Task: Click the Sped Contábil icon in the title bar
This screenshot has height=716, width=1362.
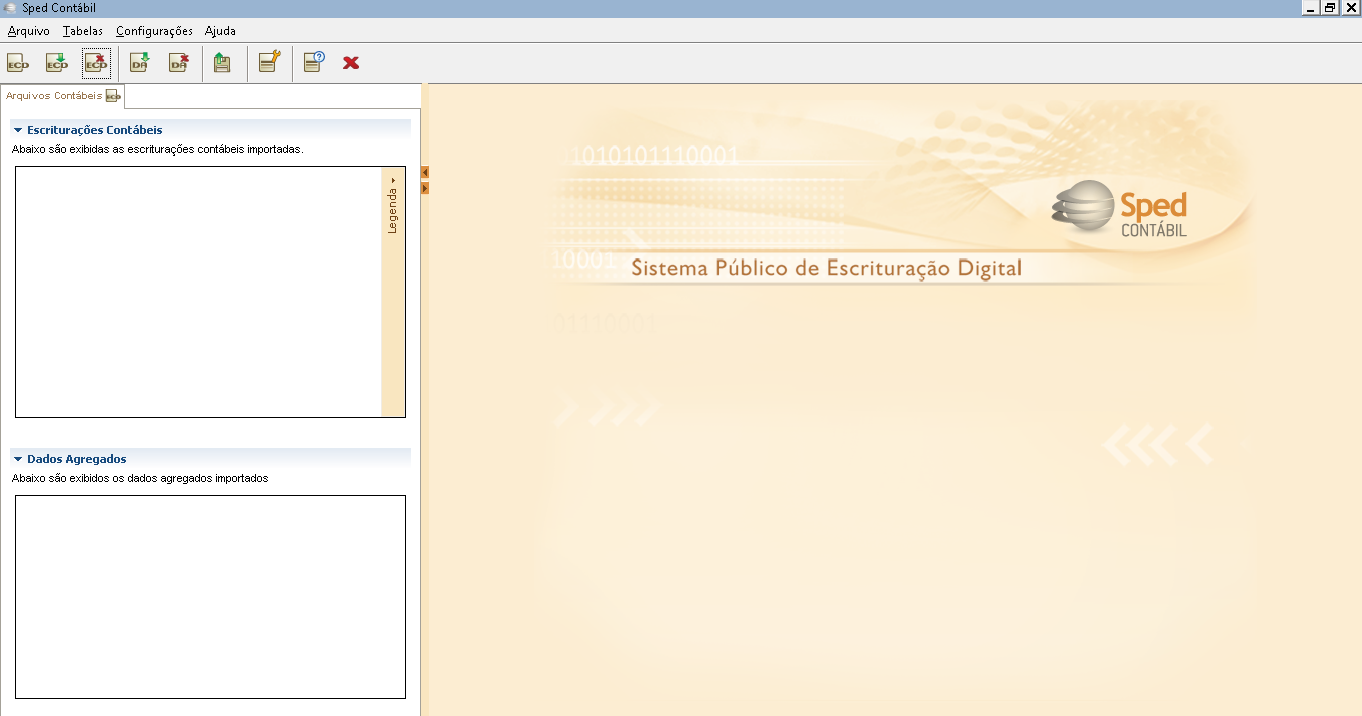Action: click(x=10, y=8)
